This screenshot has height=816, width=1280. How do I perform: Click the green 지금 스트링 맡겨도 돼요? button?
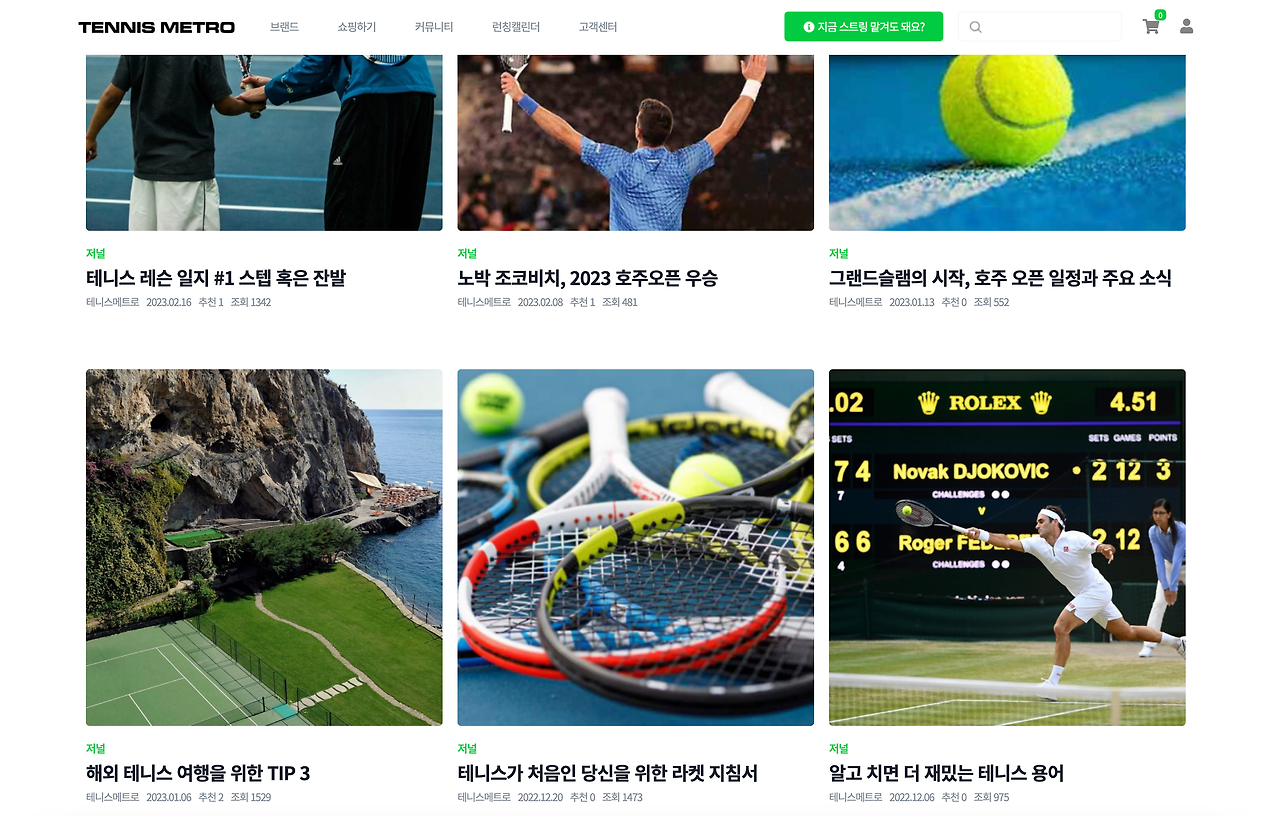864,27
